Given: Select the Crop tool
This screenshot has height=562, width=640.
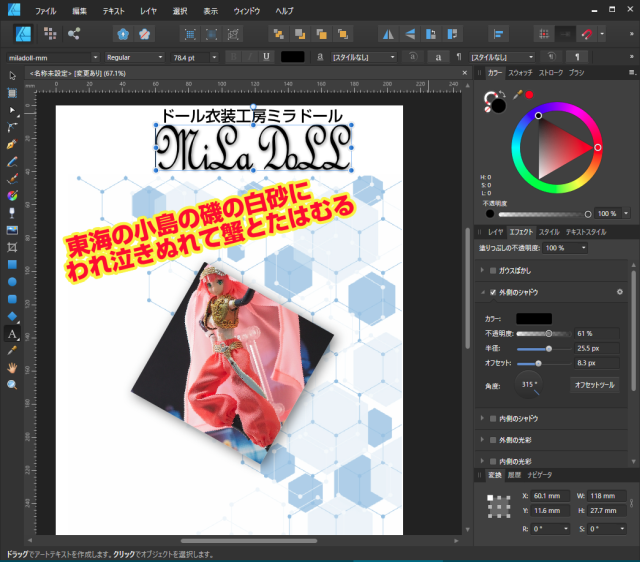Looking at the screenshot, I should (12, 247).
